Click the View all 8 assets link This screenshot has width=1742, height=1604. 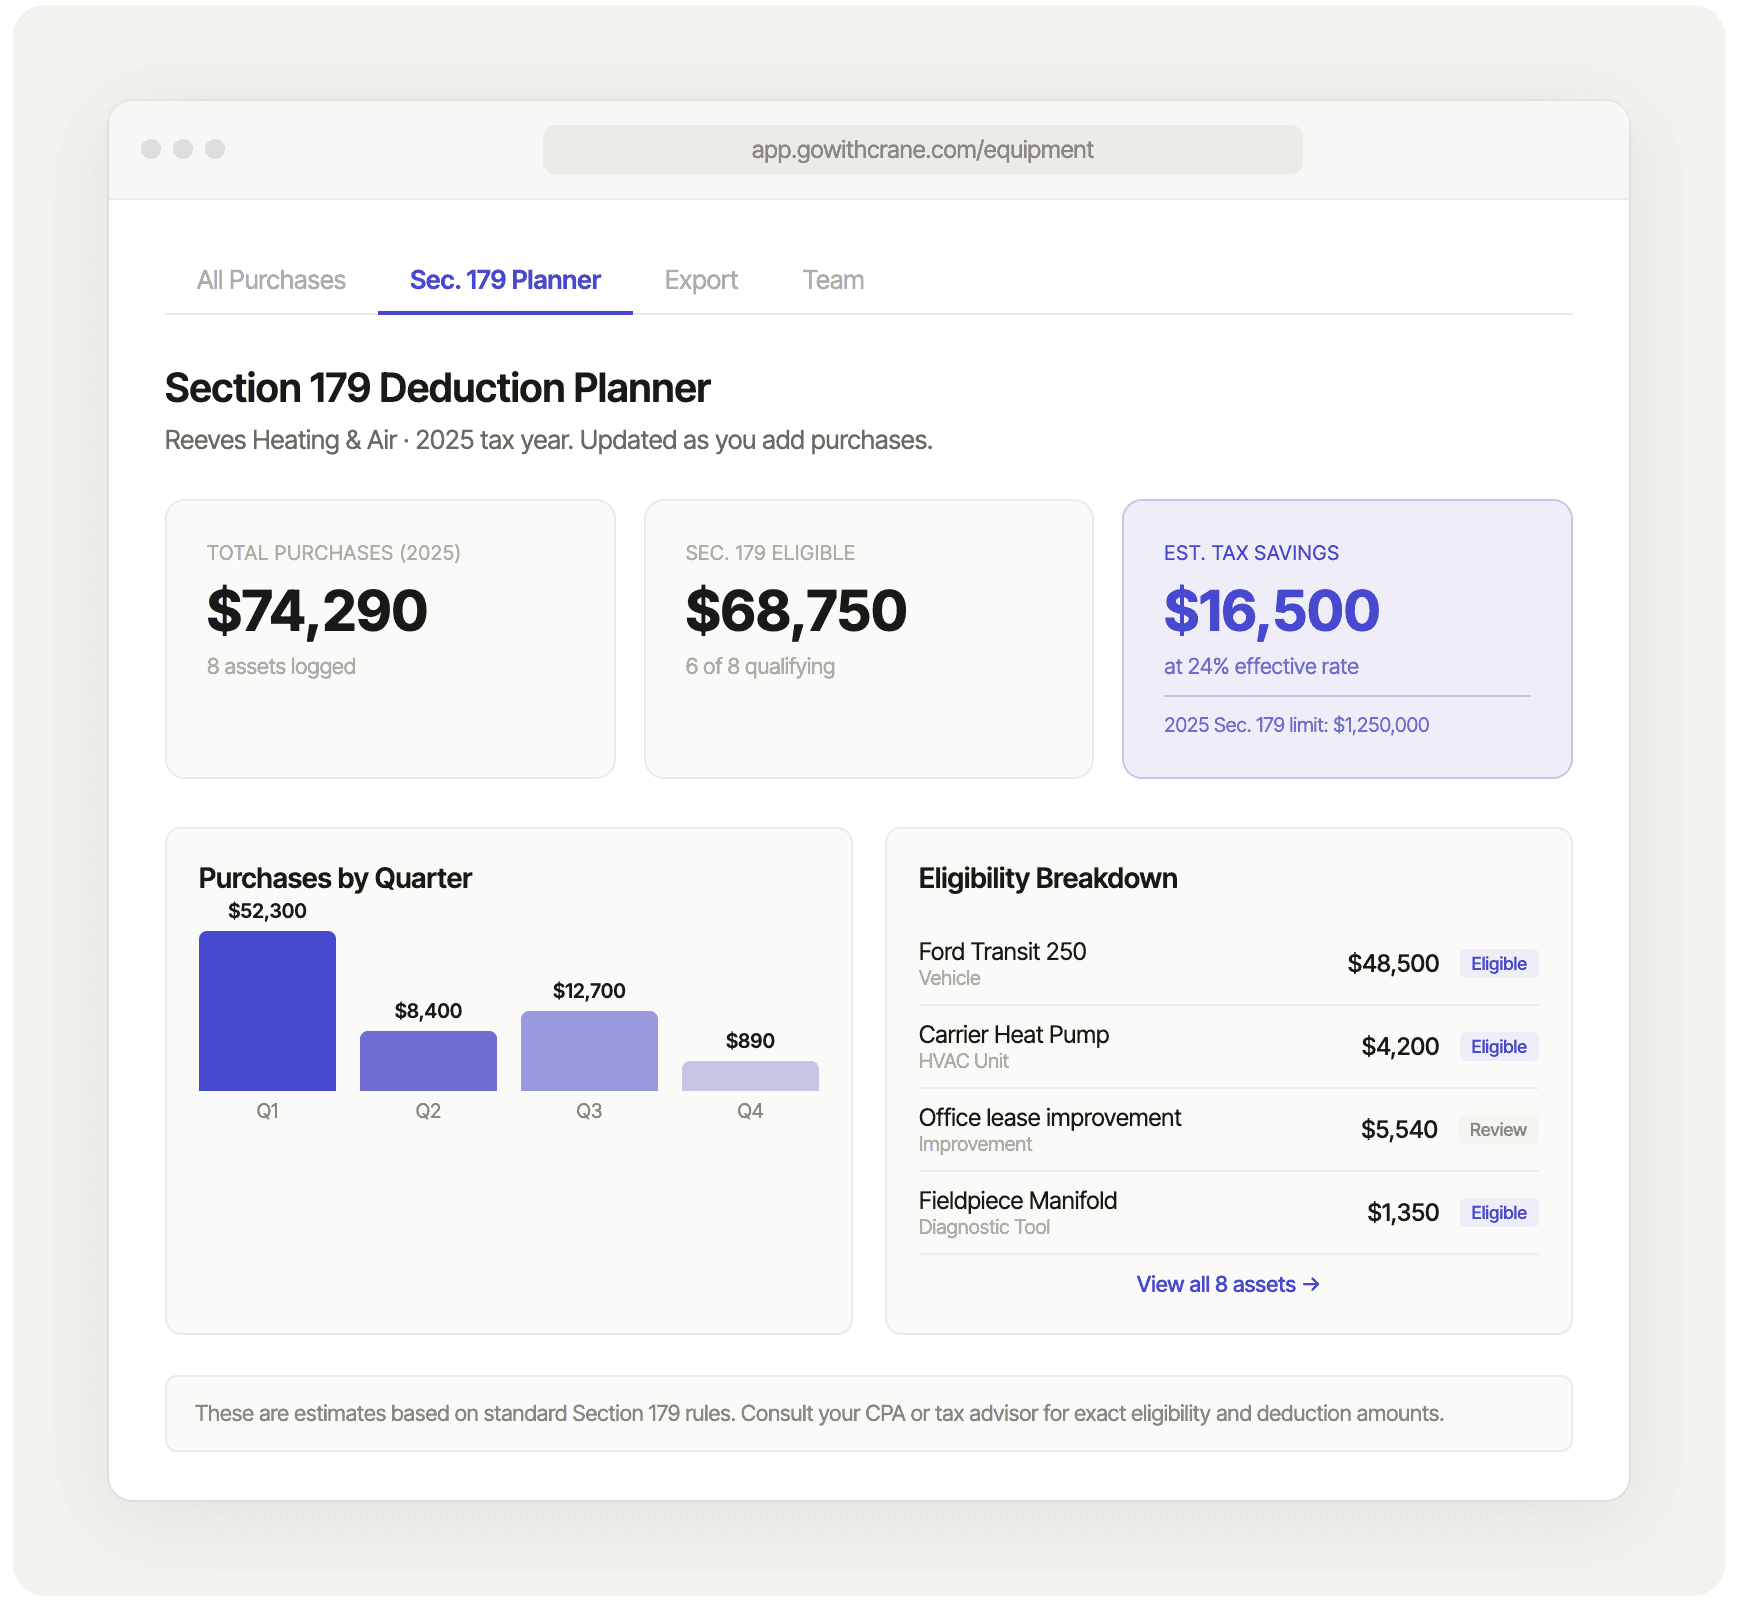click(x=1215, y=1285)
